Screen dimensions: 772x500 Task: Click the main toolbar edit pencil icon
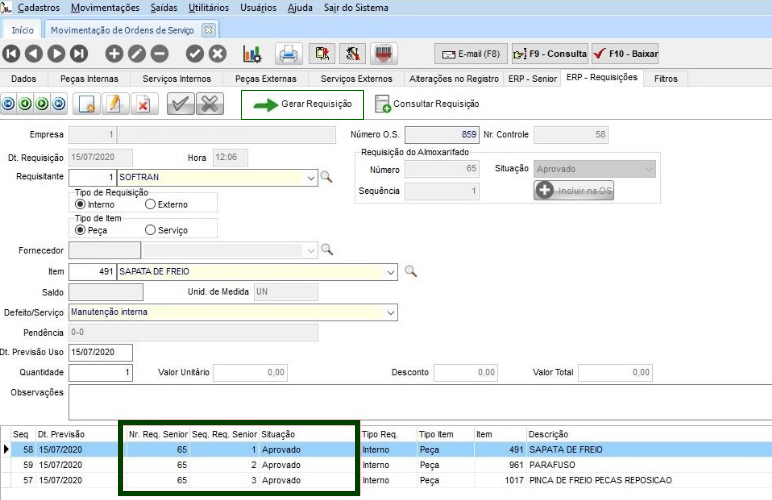(x=137, y=54)
